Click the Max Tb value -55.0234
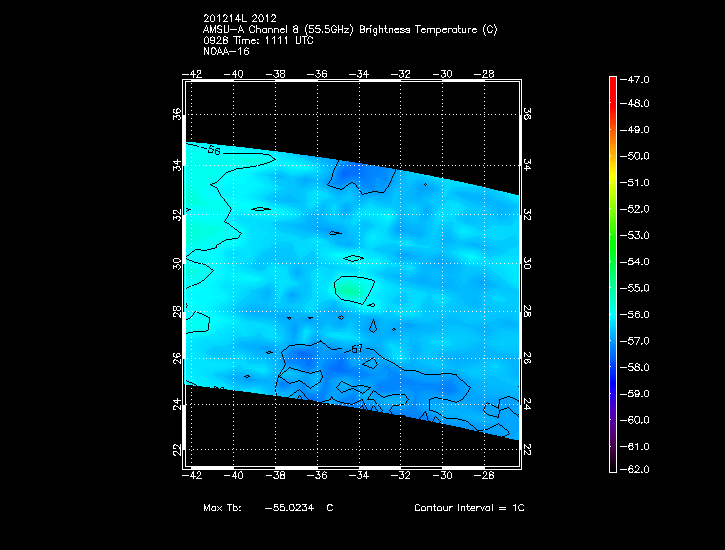Viewport: 725px width, 550px height. (291, 508)
